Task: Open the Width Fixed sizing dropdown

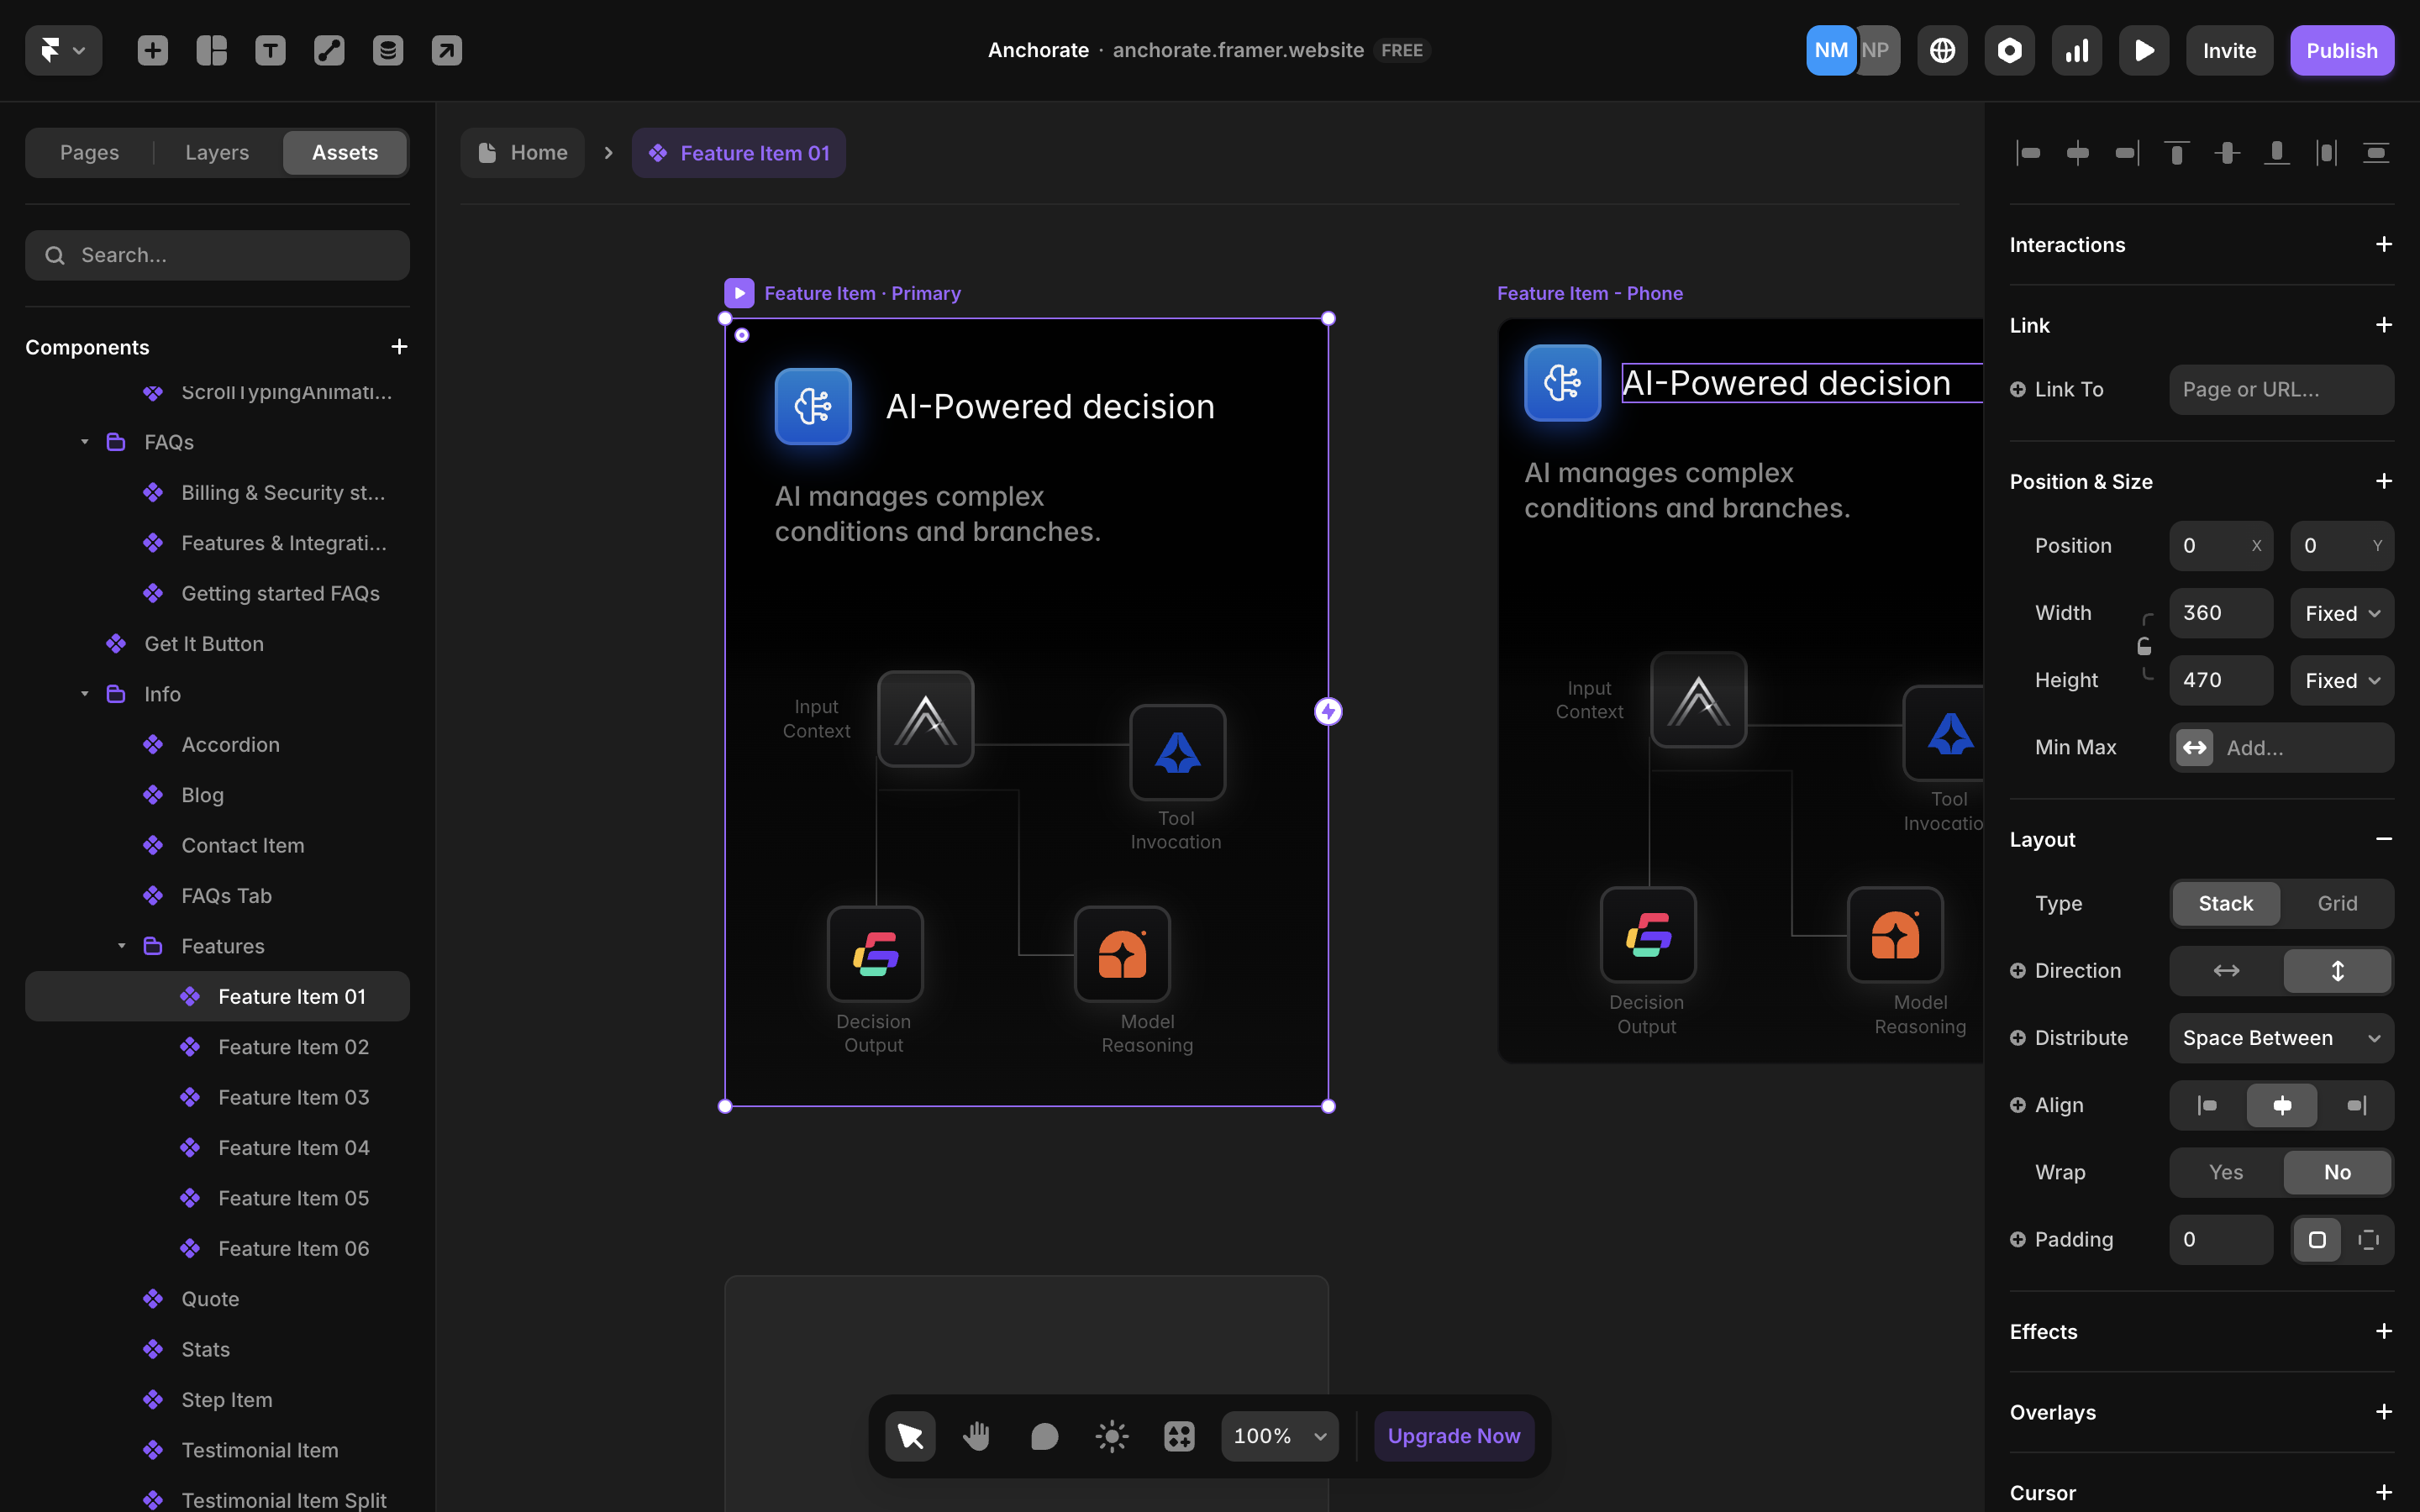Action: [x=2341, y=613]
